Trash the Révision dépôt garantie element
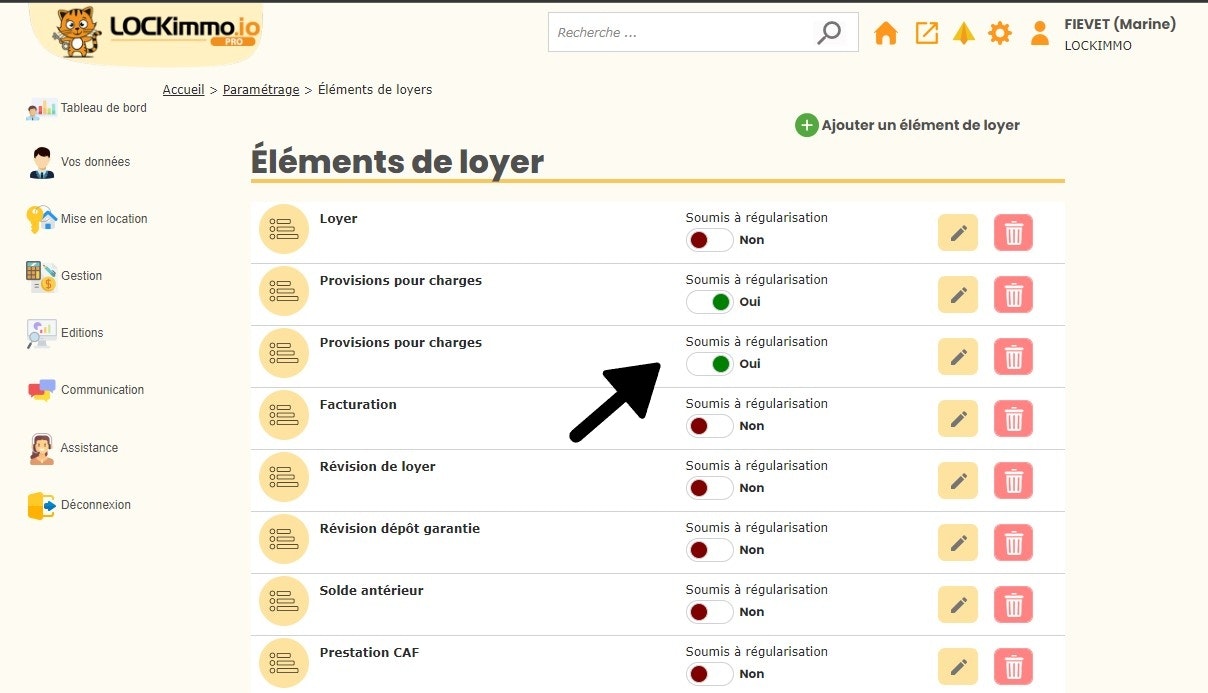 1014,543
